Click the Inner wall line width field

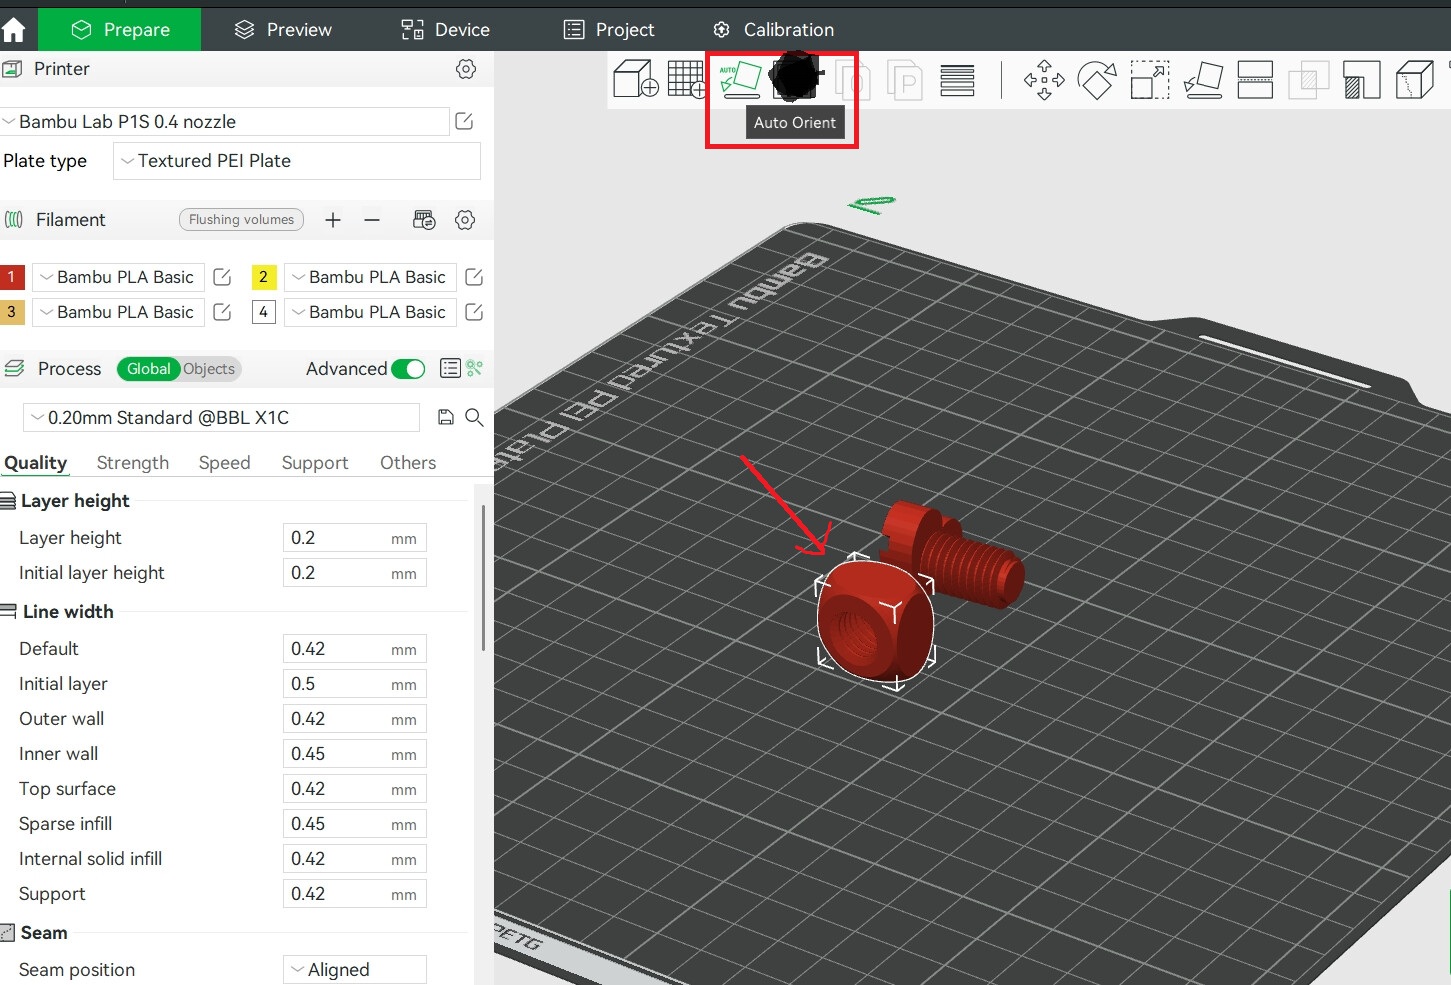355,754
